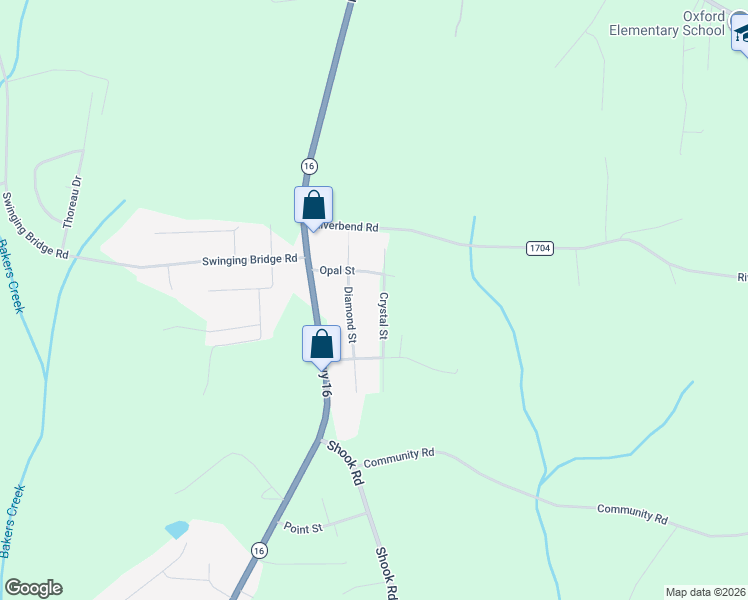Screen dimensions: 748x600
Task: Click the Oxford Elementary School label
Action: click(667, 23)
